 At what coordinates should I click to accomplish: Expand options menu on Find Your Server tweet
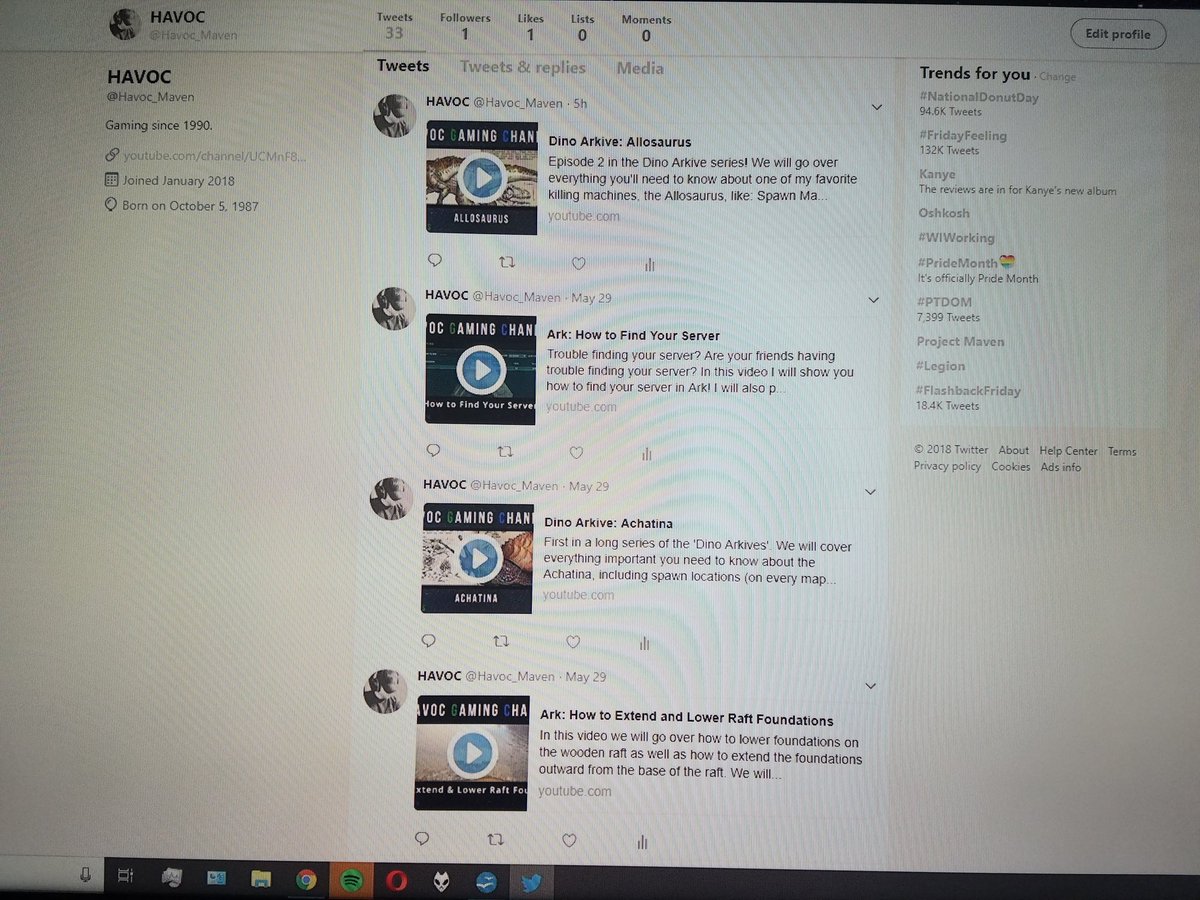(x=873, y=299)
